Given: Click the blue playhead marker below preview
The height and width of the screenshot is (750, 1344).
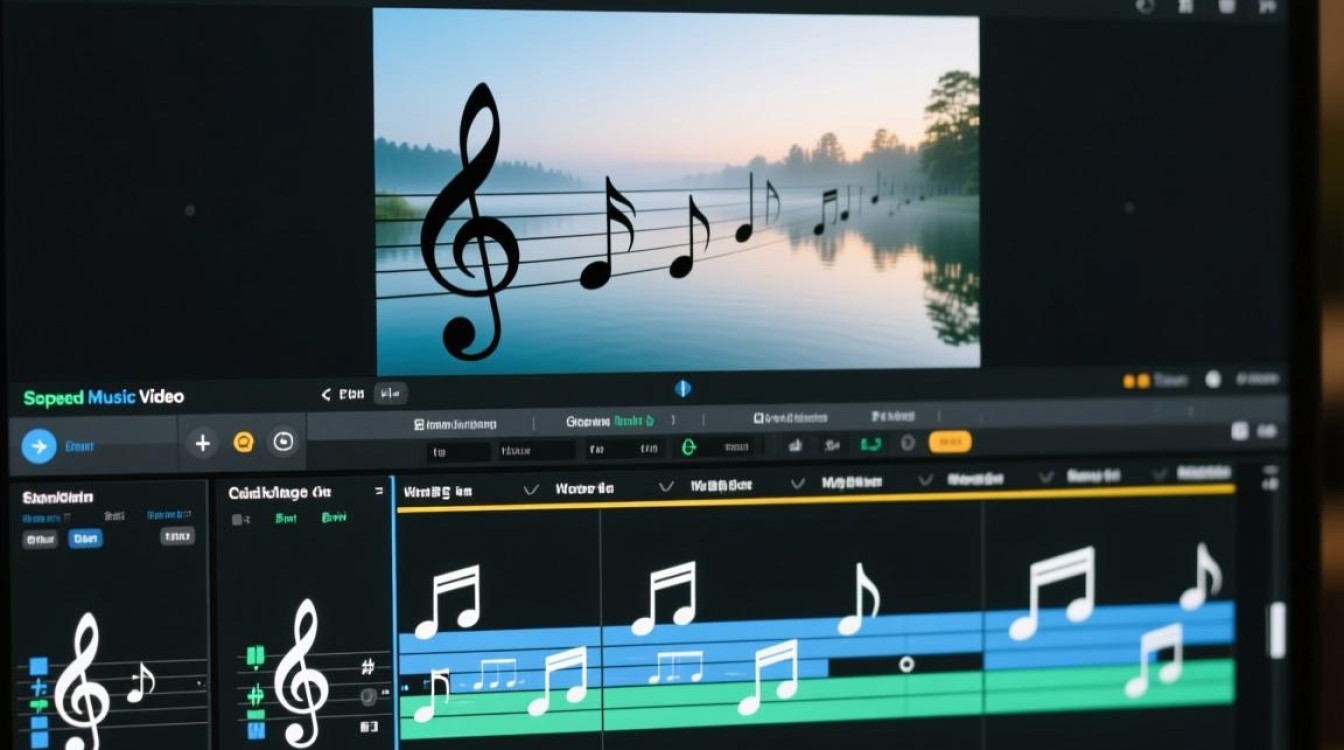Looking at the screenshot, I should click(x=683, y=388).
